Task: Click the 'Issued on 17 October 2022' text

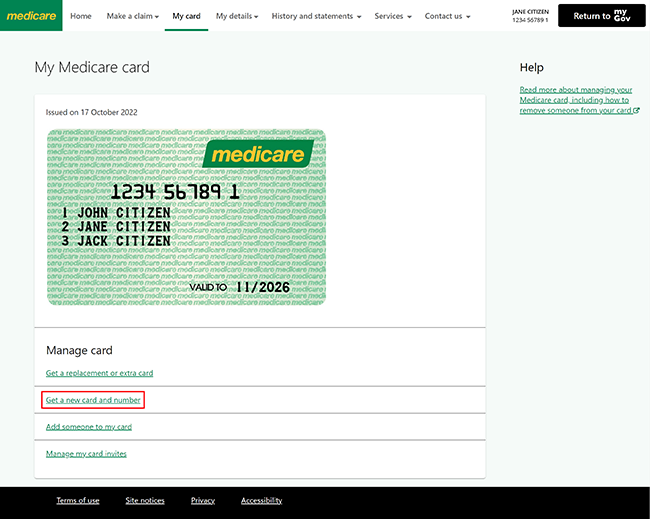Action: (92, 112)
